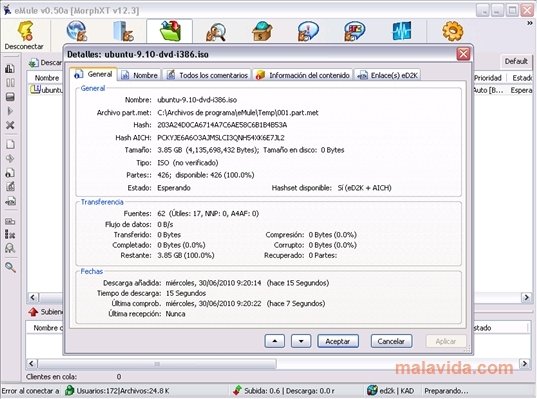537x399 pixels.
Task: Sort by the Prioridad column header
Action: coord(488,78)
